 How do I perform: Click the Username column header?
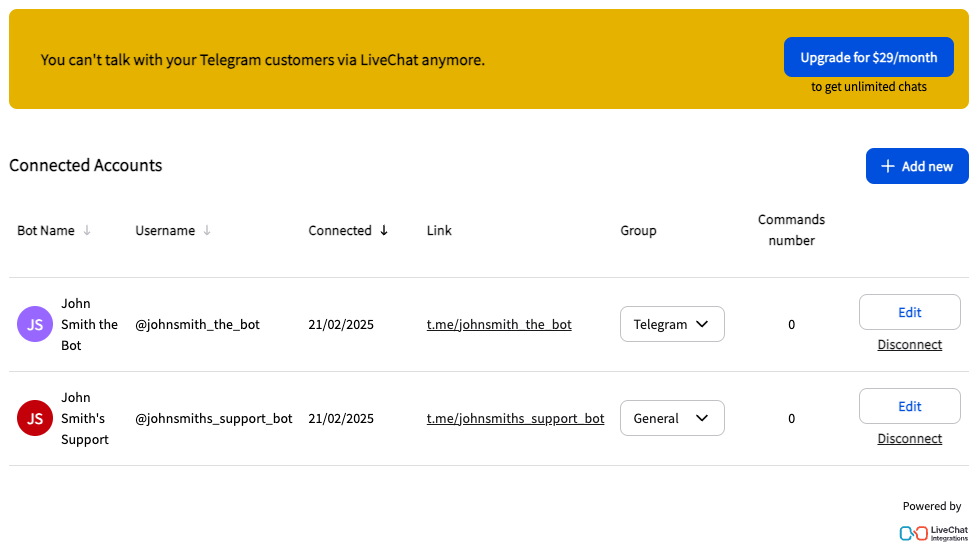(165, 231)
